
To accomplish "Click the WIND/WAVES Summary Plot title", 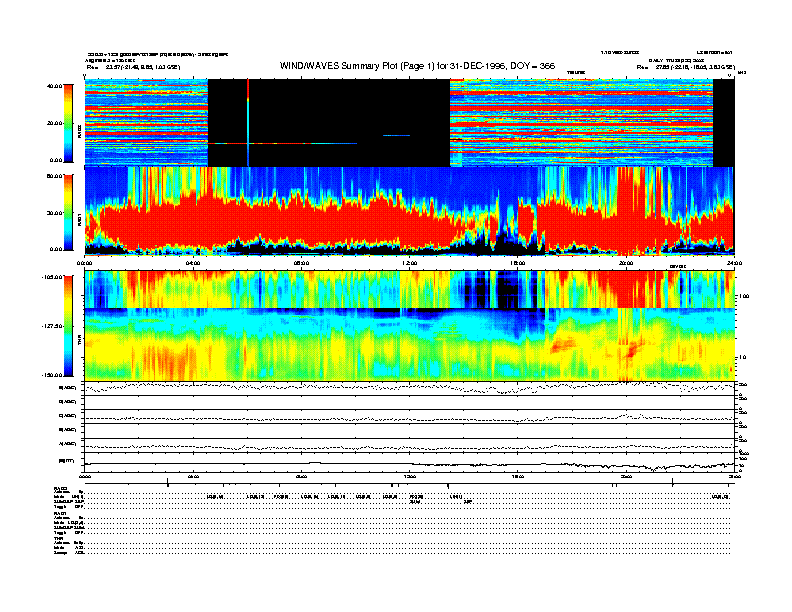I will pyautogui.click(x=417, y=66).
